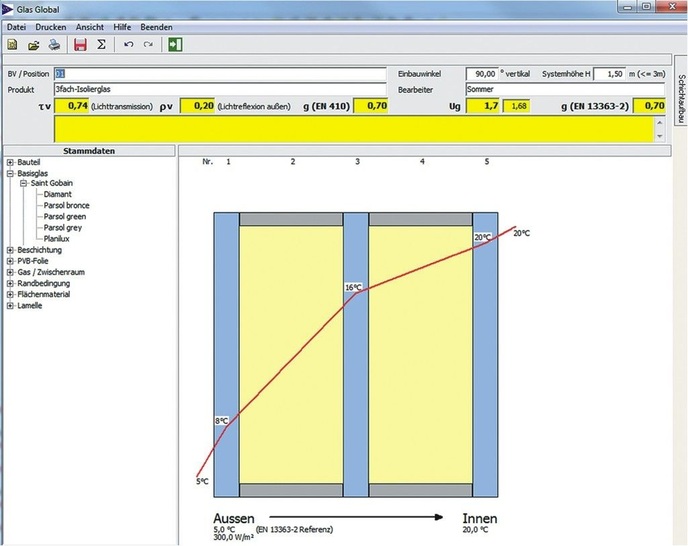The image size is (688, 546).
Task: Print using the printer toolbar icon
Action: pos(54,45)
